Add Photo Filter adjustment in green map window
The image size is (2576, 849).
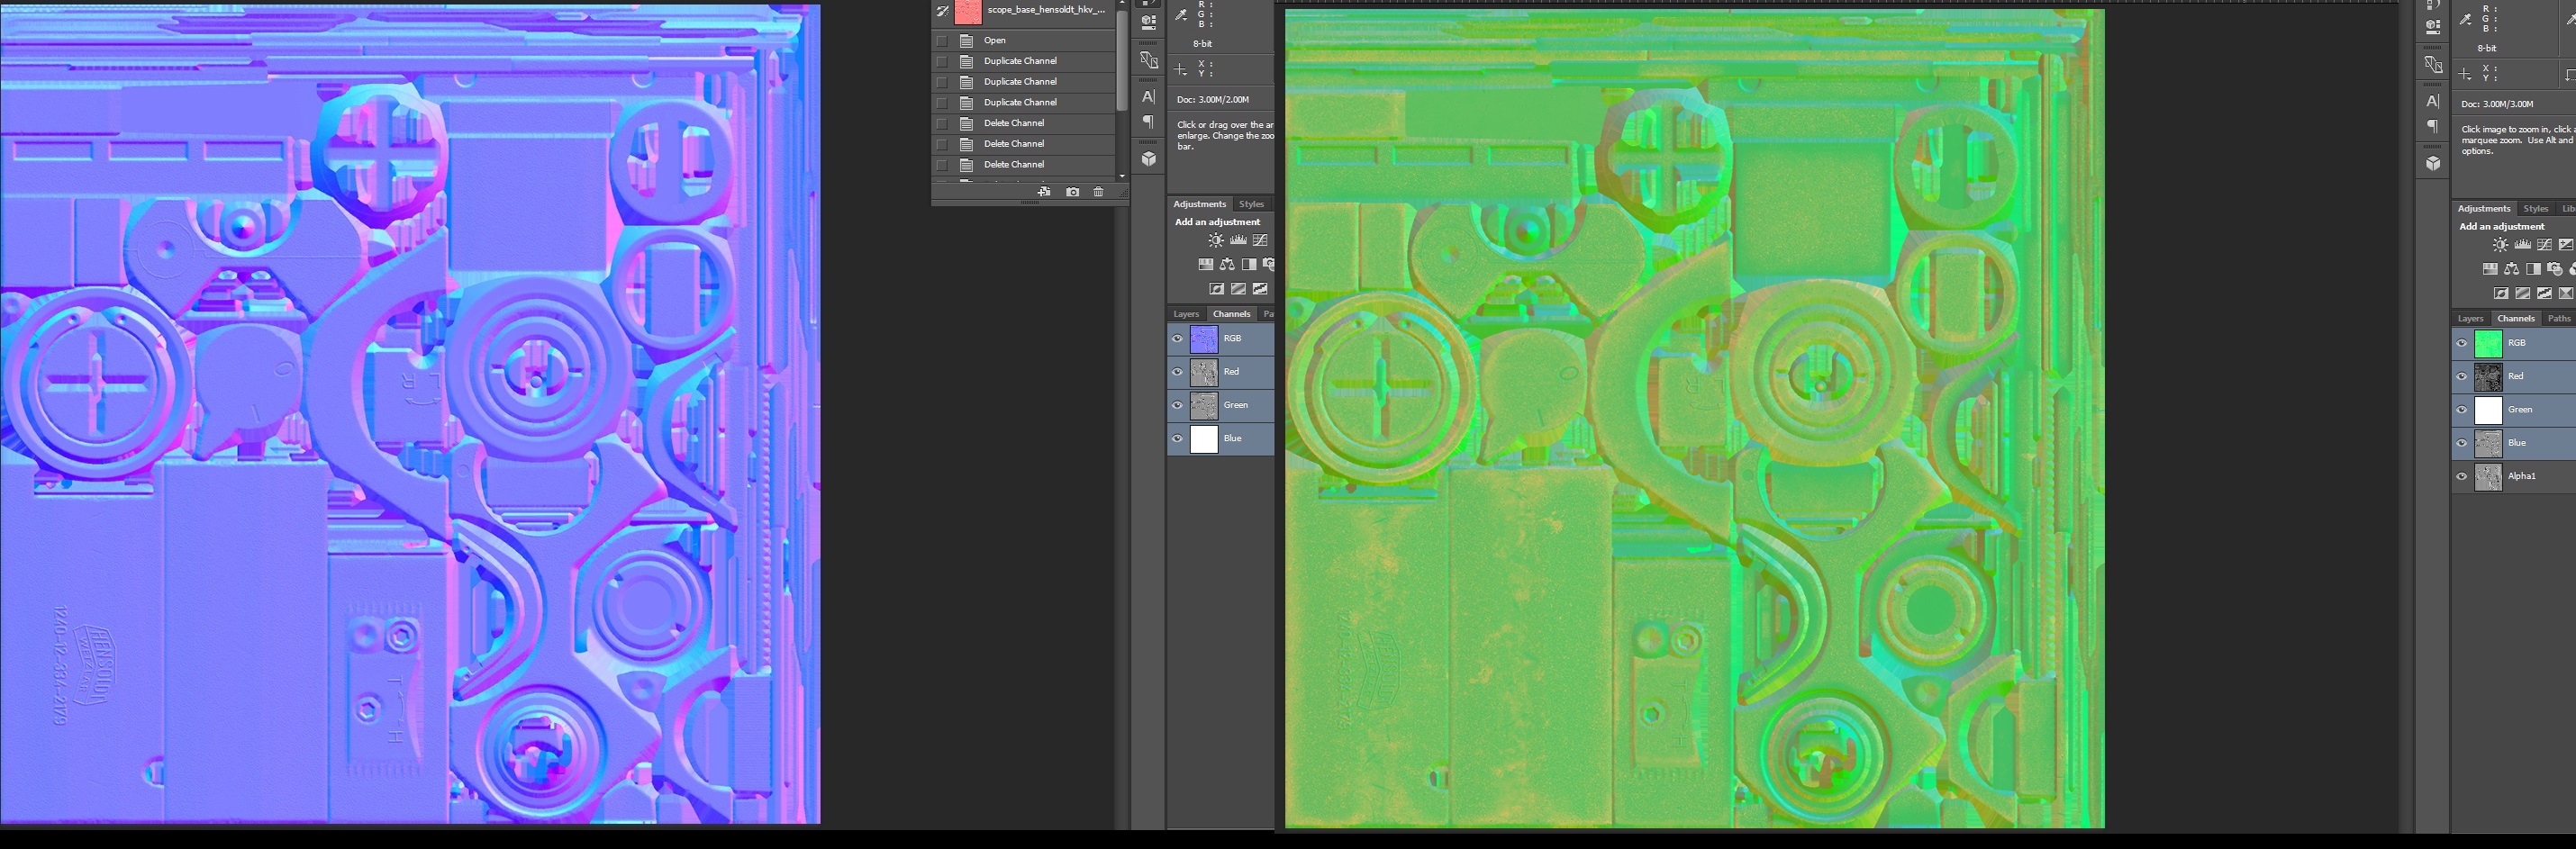(x=2555, y=269)
